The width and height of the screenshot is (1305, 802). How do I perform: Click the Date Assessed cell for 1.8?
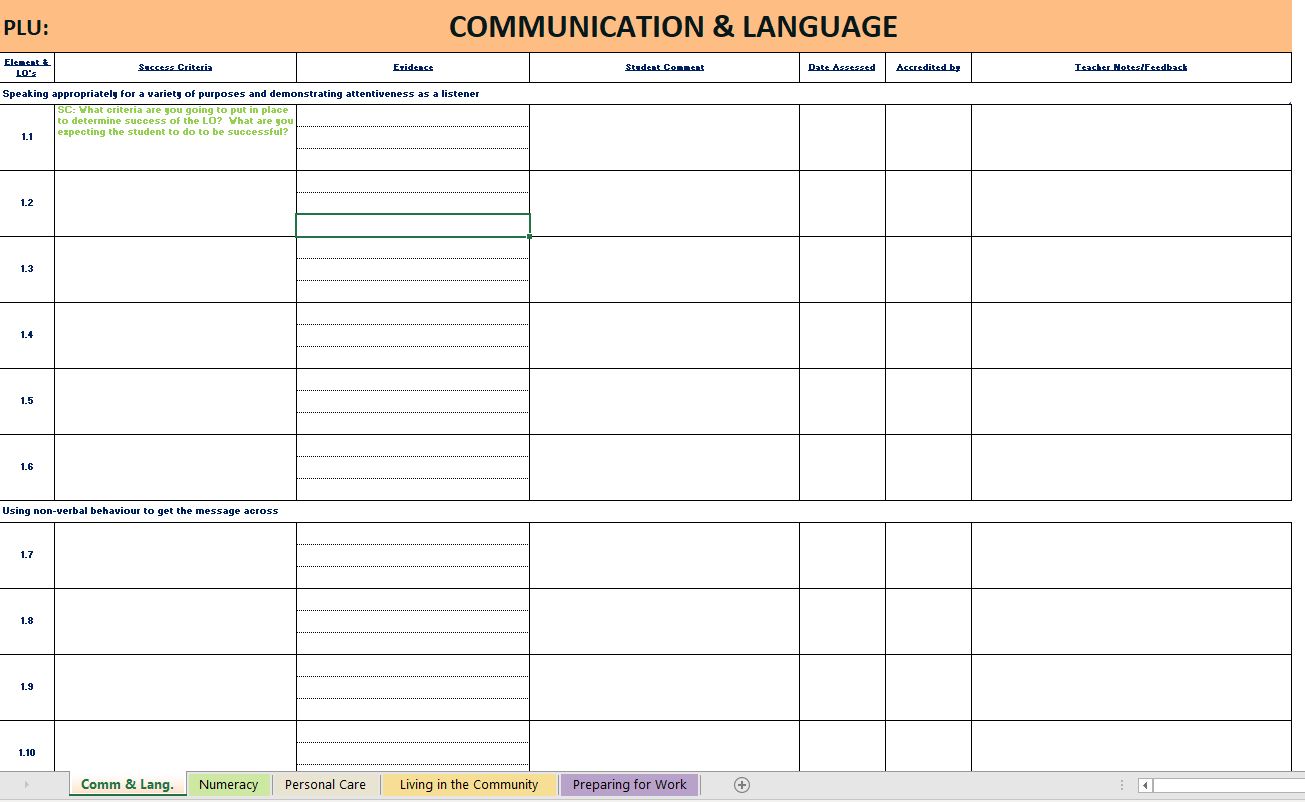coord(842,621)
